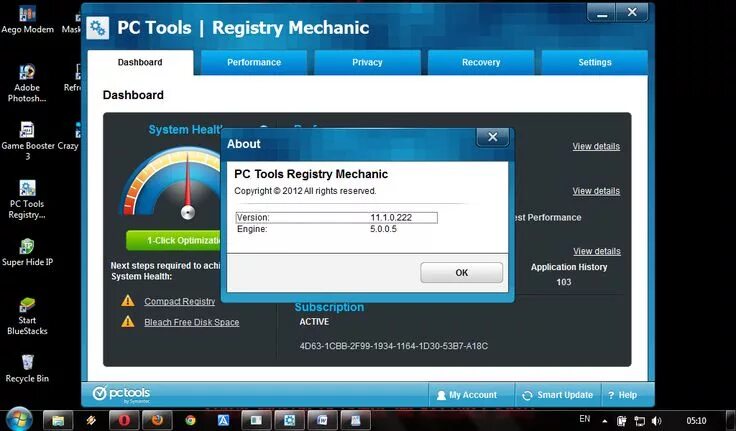Click the taskbar clock showing 05:10
The image size is (736, 431).
[x=696, y=421]
